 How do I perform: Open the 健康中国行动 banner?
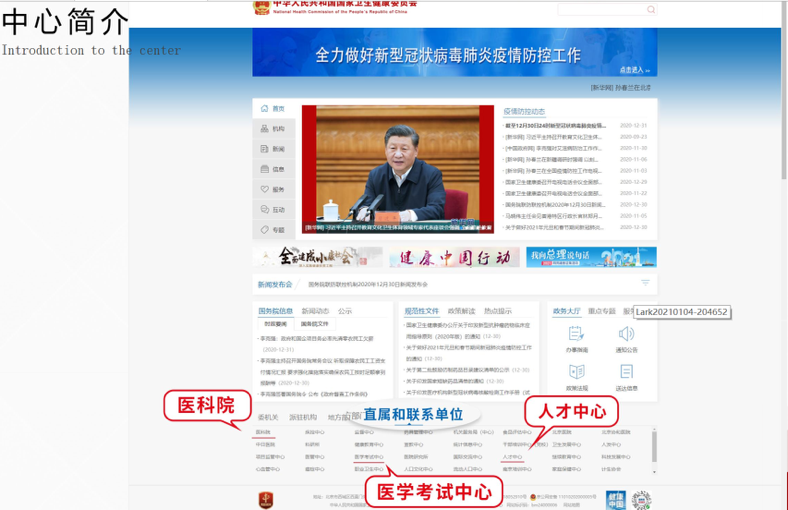[x=454, y=257]
